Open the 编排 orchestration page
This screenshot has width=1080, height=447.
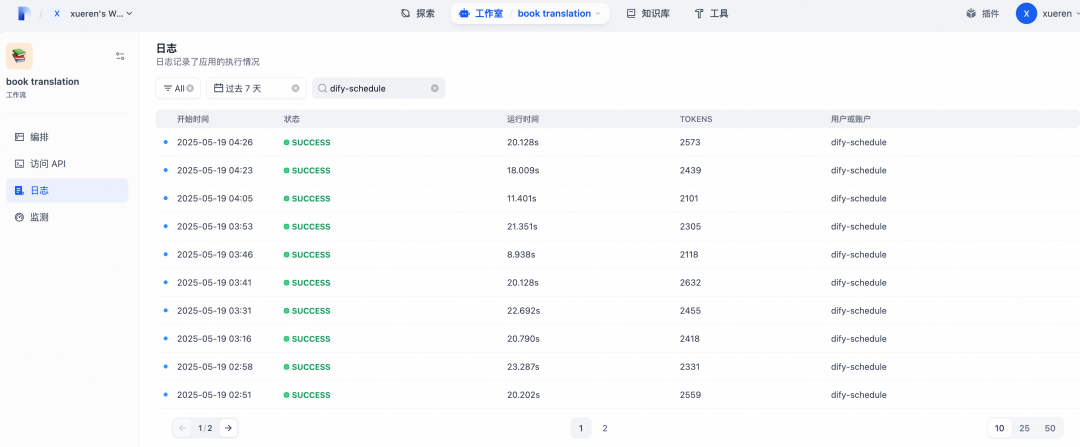point(67,137)
